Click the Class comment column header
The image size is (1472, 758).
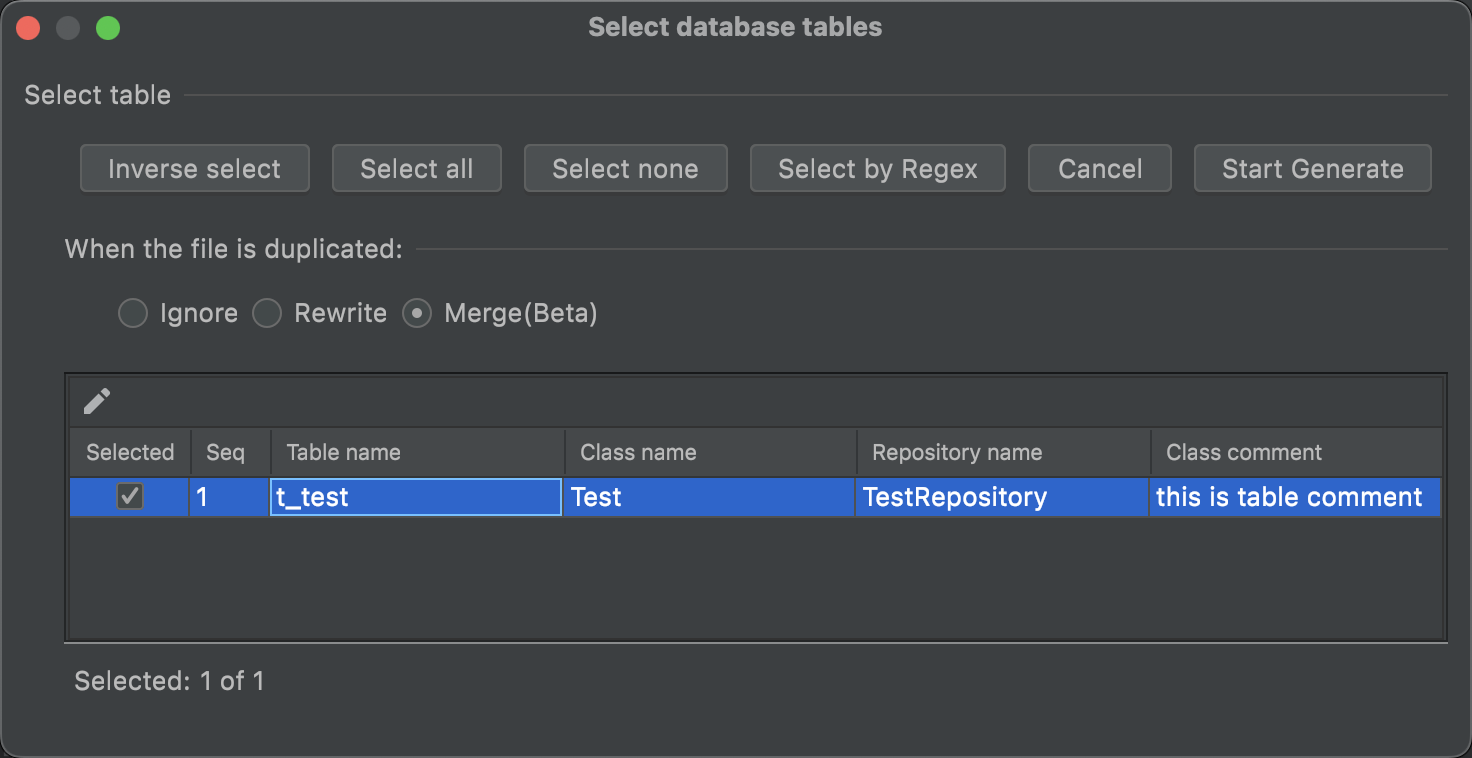click(1296, 452)
